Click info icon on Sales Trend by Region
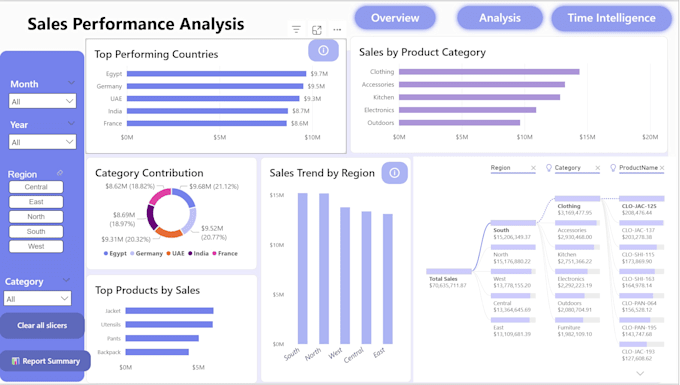 [x=394, y=173]
